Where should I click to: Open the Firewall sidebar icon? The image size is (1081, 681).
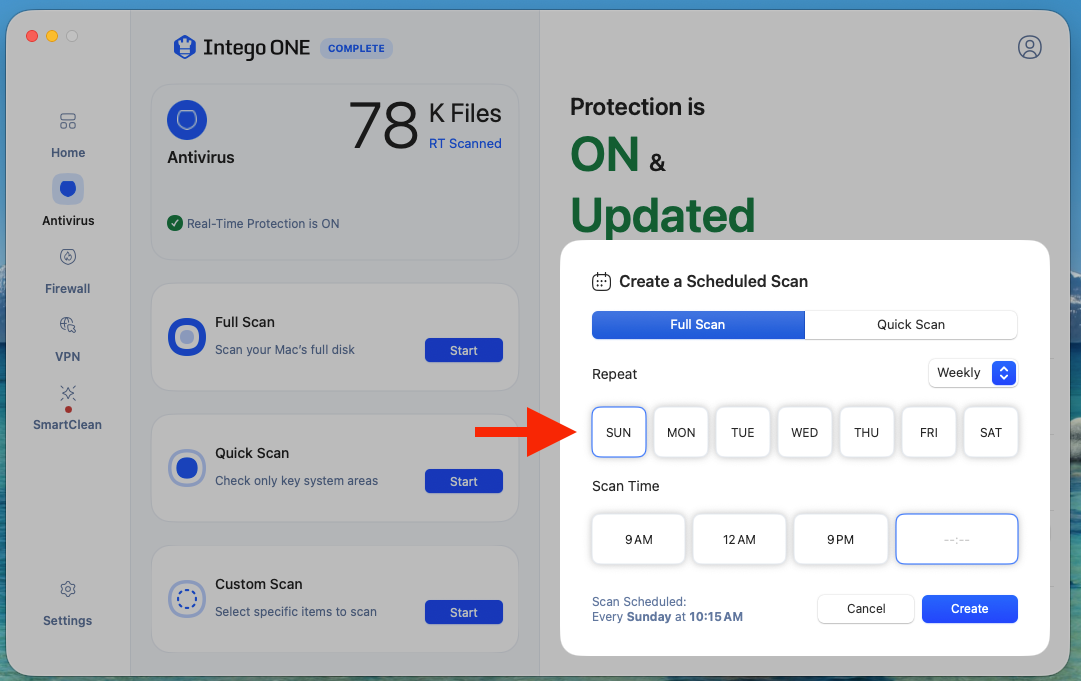pyautogui.click(x=68, y=256)
